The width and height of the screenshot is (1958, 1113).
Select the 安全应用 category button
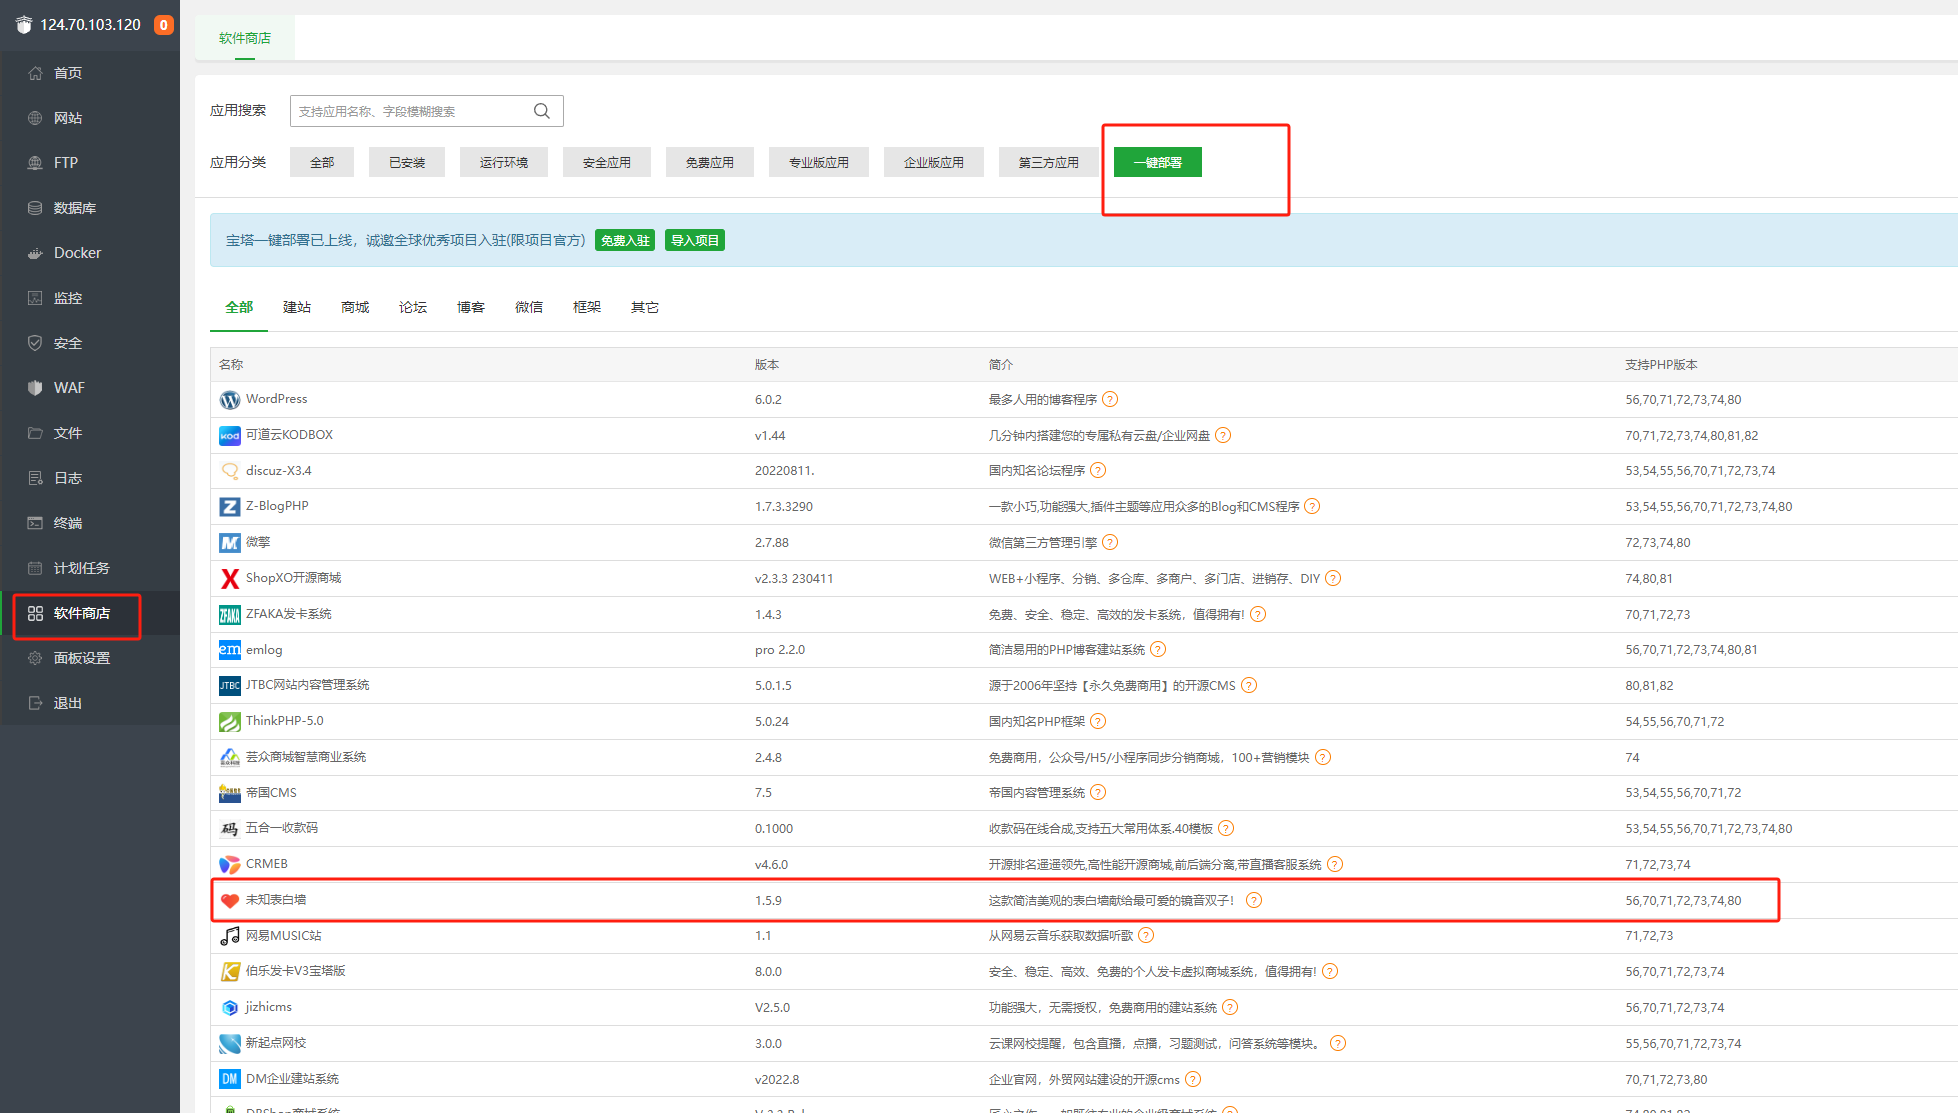(x=607, y=162)
